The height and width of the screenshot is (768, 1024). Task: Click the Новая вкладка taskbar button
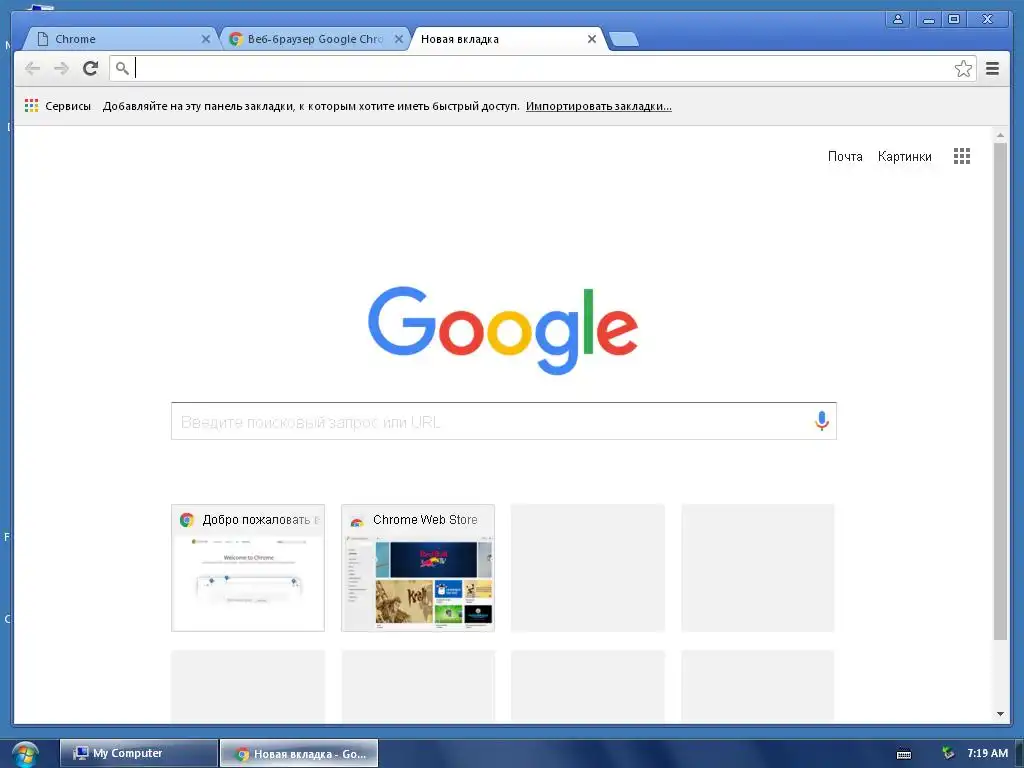pos(299,754)
